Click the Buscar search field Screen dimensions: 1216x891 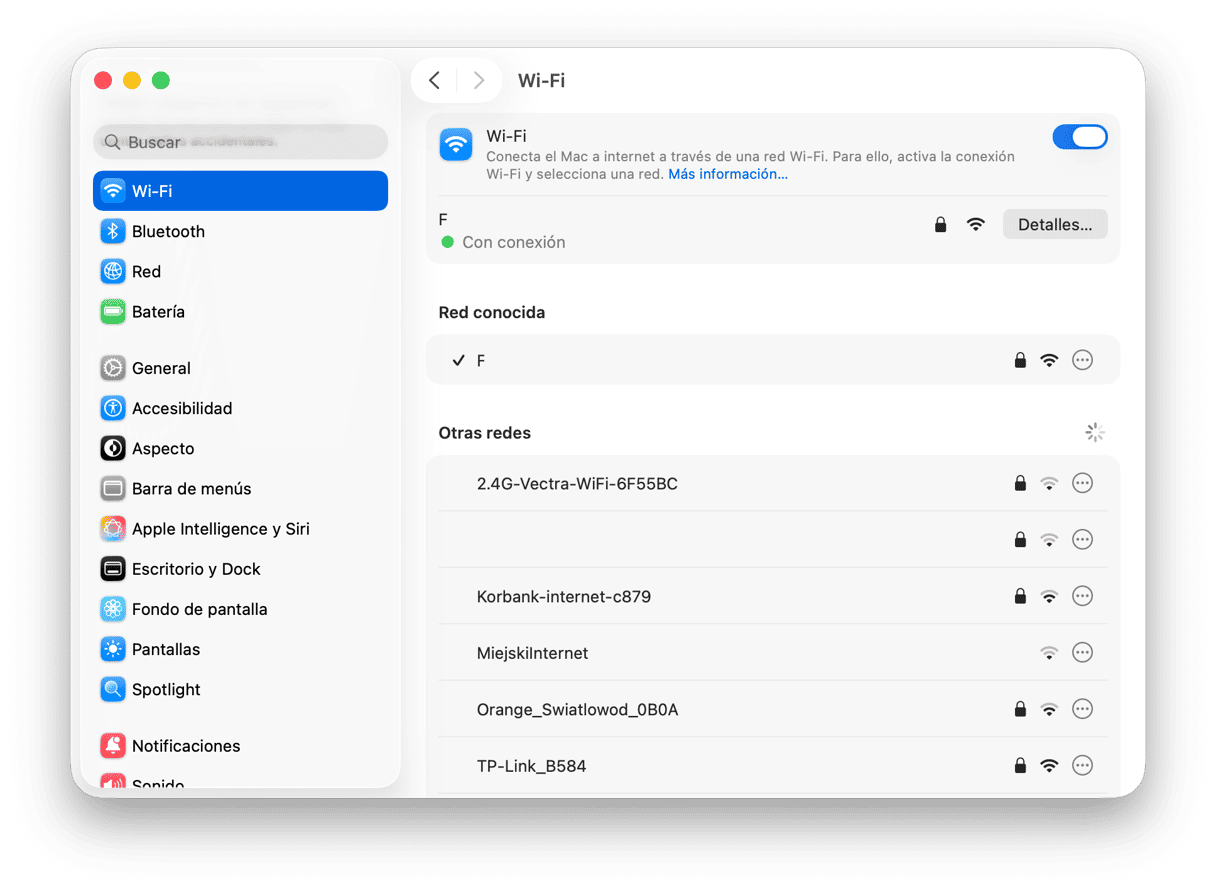240,142
